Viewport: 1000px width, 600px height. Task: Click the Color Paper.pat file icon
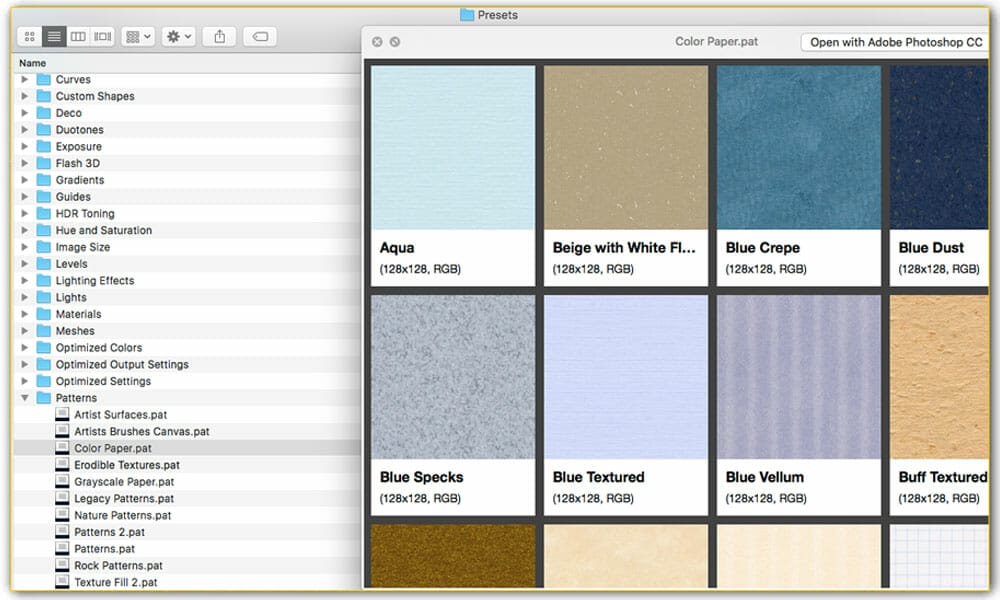pyautogui.click(x=62, y=448)
